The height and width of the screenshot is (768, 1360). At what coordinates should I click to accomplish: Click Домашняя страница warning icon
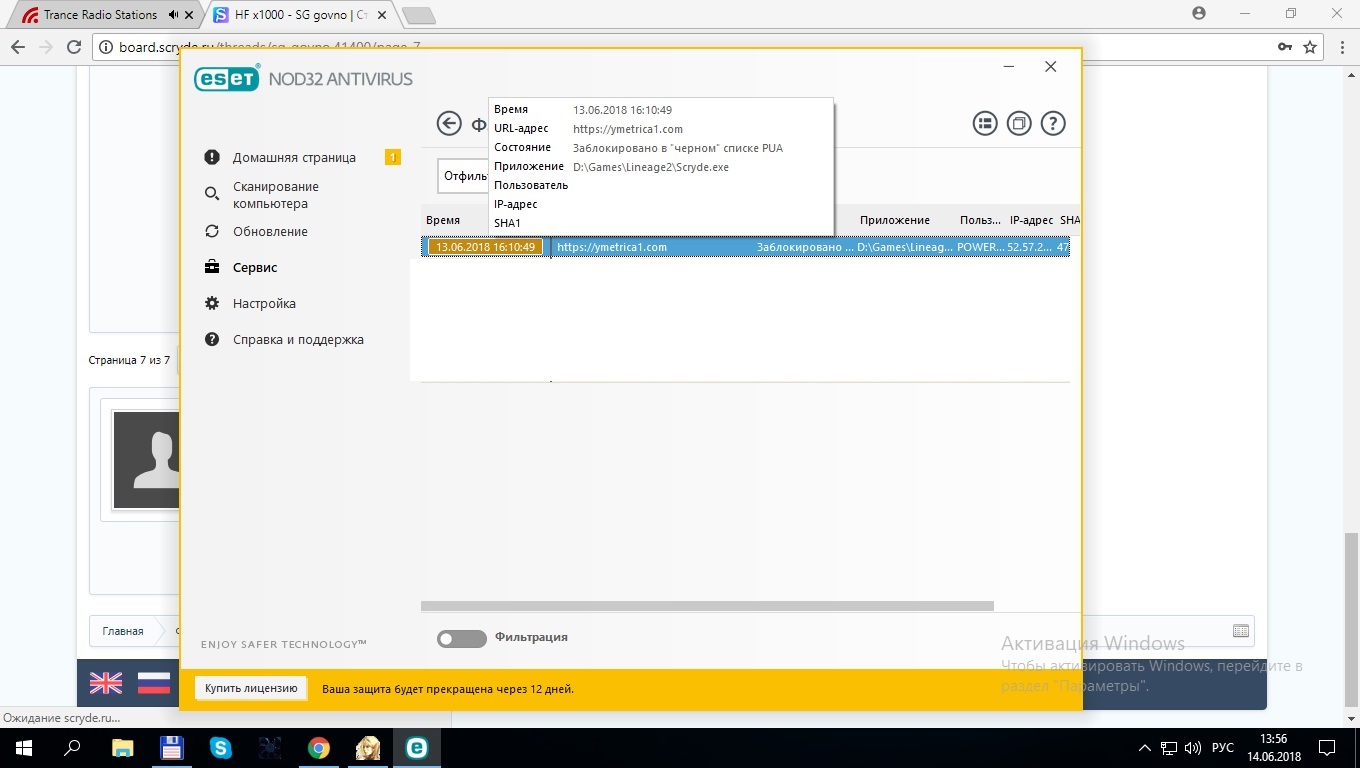pyautogui.click(x=212, y=157)
